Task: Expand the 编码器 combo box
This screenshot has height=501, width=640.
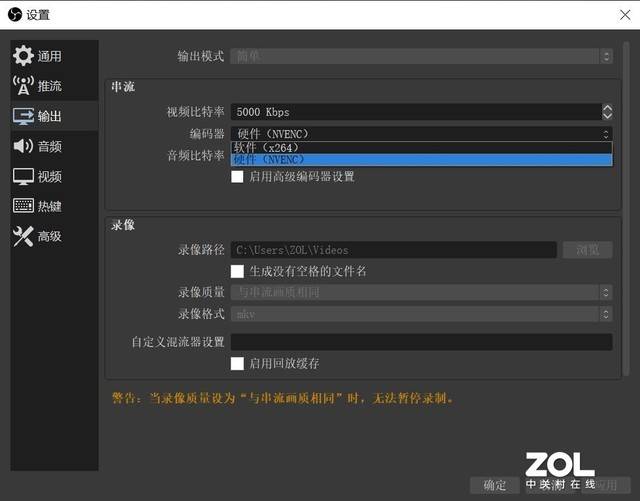Action: tap(421, 134)
